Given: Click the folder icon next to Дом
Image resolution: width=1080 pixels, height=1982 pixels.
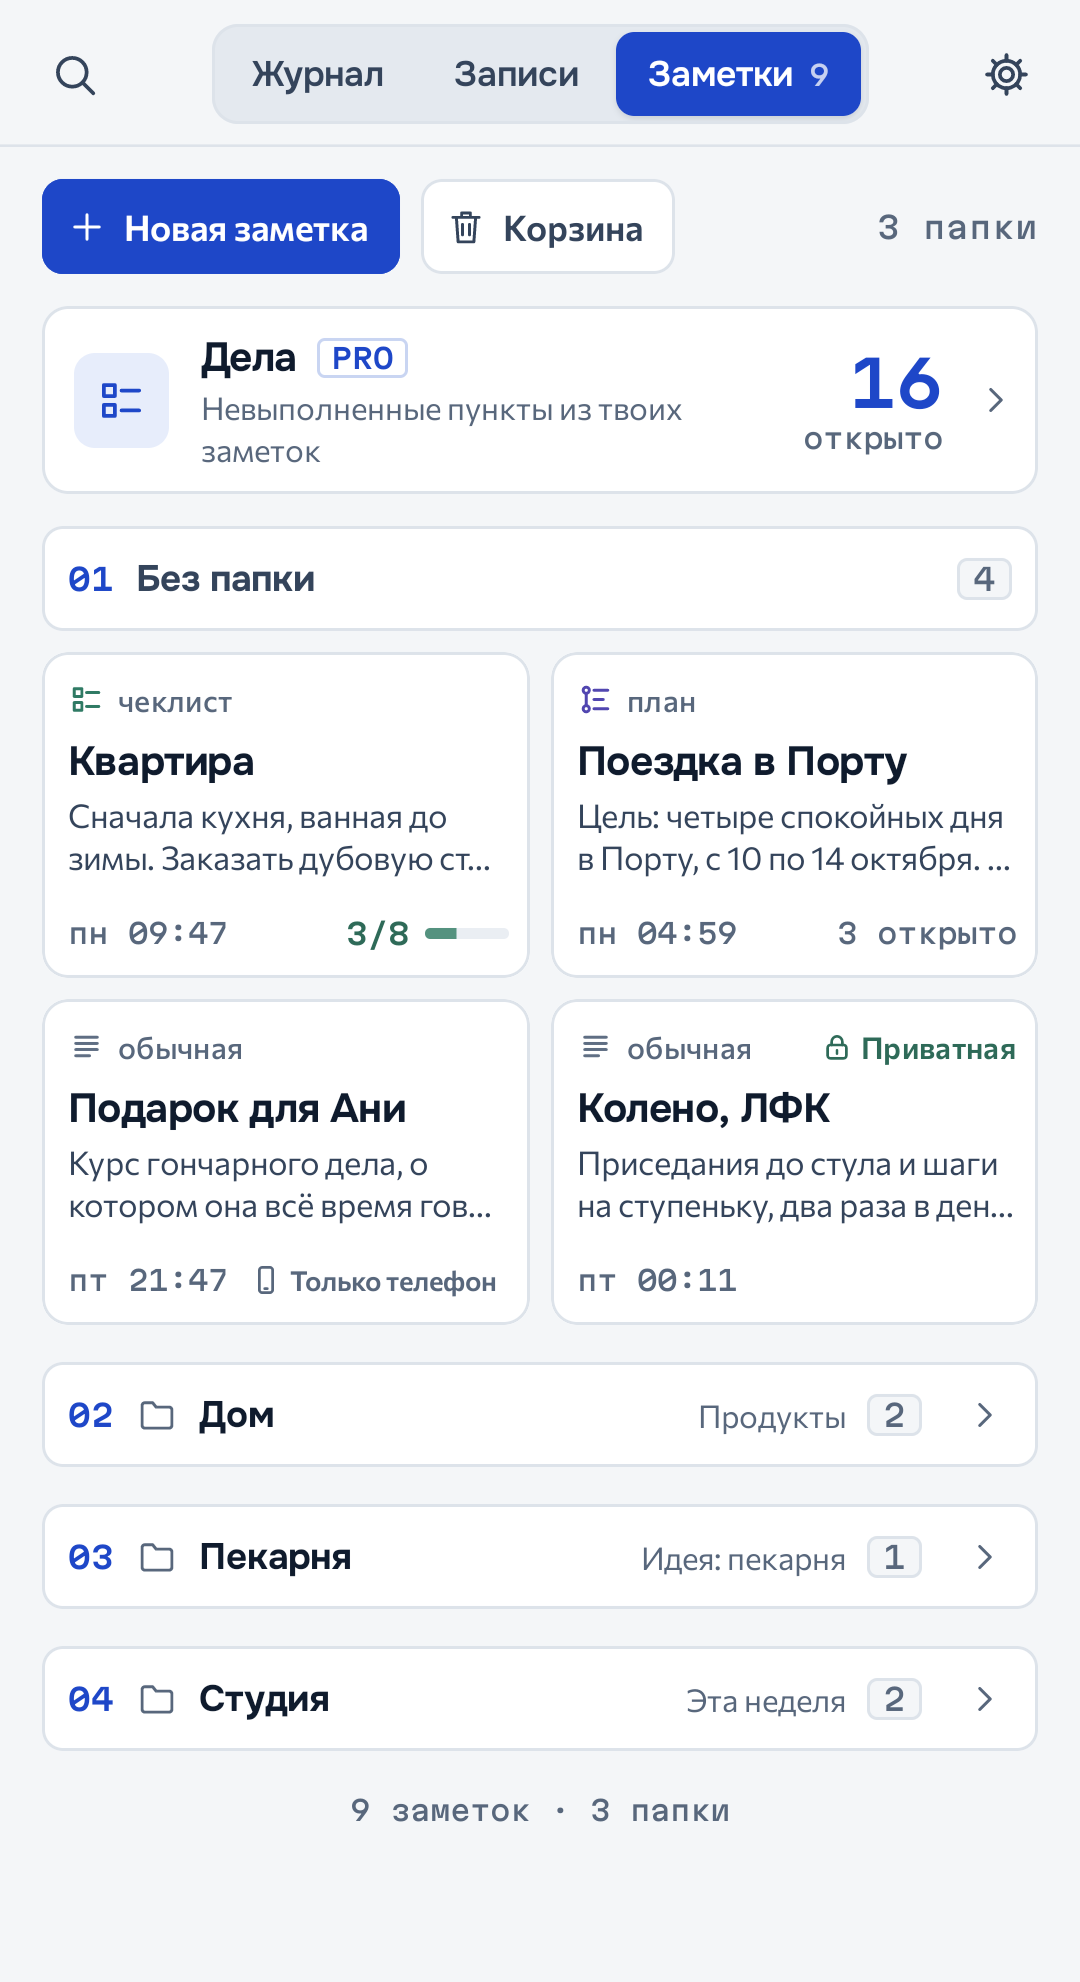Looking at the screenshot, I should pos(157,1415).
